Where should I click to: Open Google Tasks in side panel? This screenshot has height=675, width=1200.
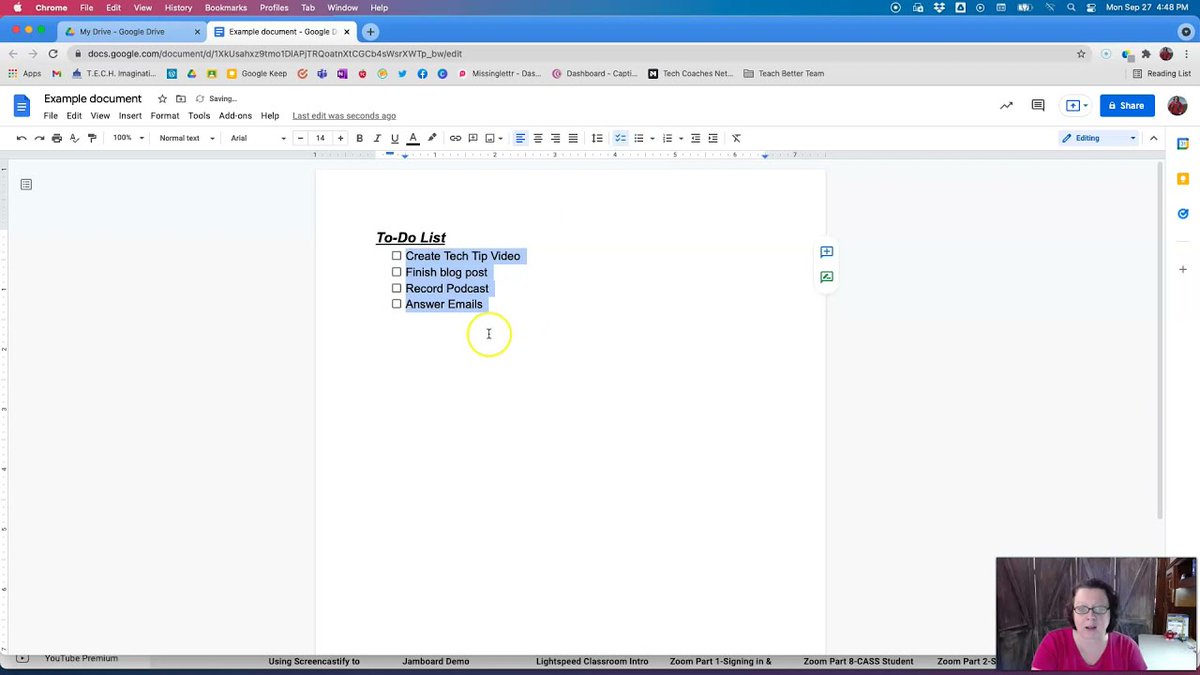point(1183,214)
